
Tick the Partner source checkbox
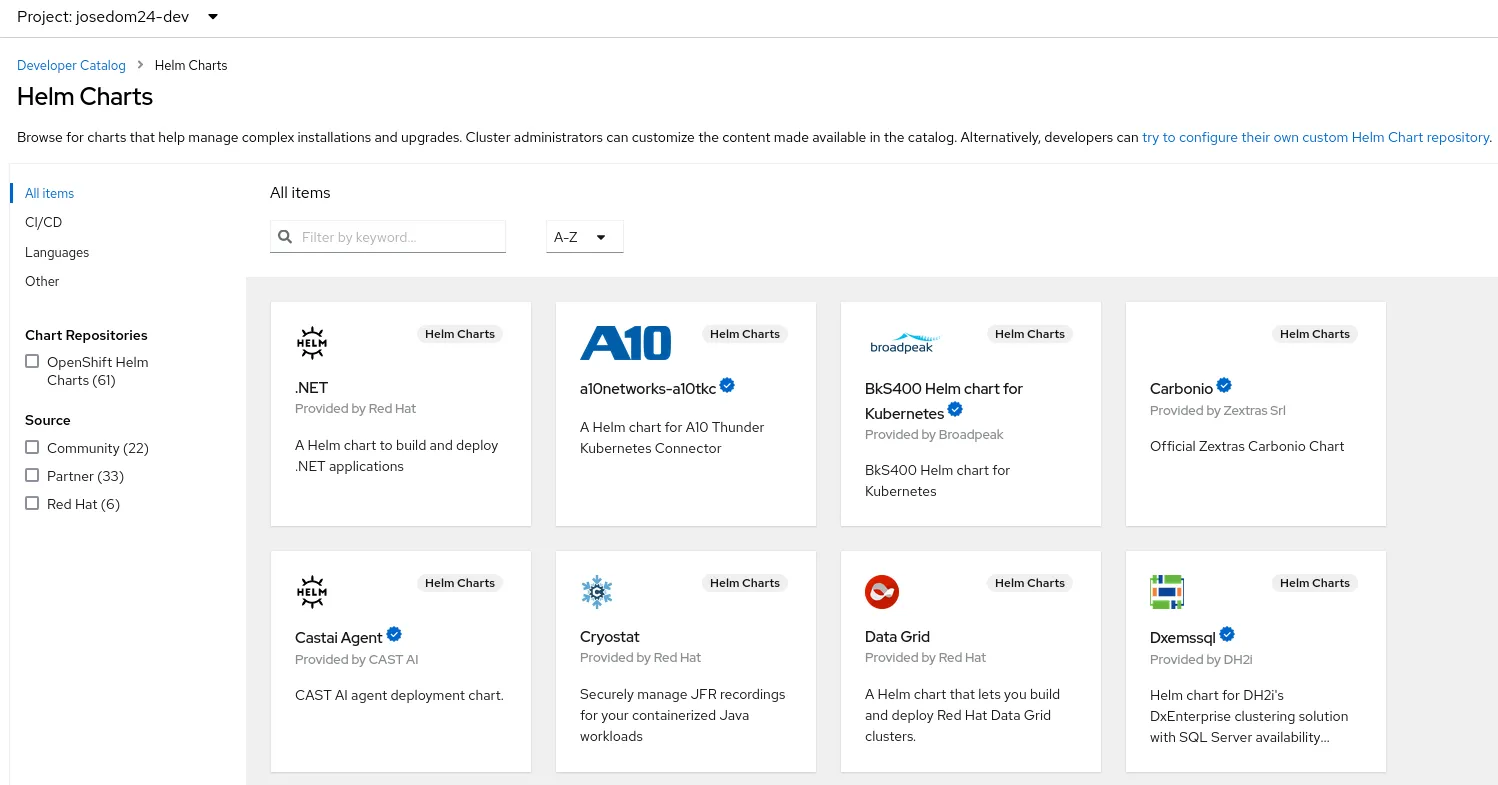(x=33, y=476)
